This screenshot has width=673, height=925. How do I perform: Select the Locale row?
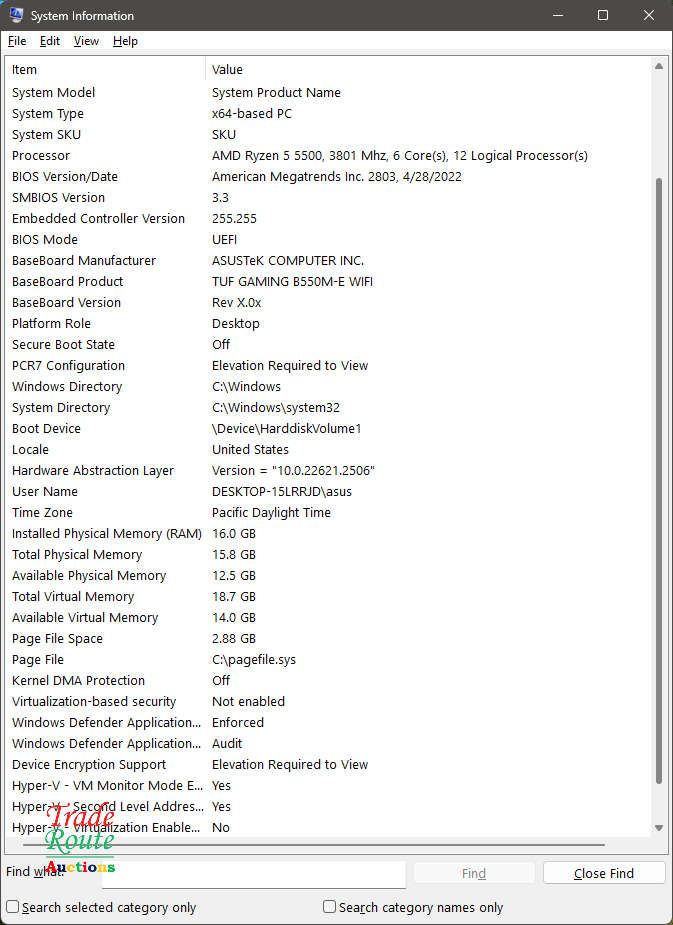tap(328, 450)
